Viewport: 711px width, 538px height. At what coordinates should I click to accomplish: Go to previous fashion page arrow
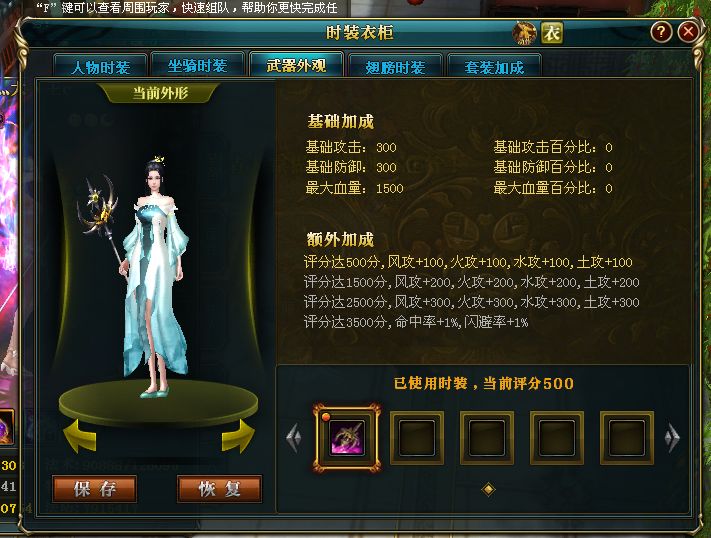[294, 438]
